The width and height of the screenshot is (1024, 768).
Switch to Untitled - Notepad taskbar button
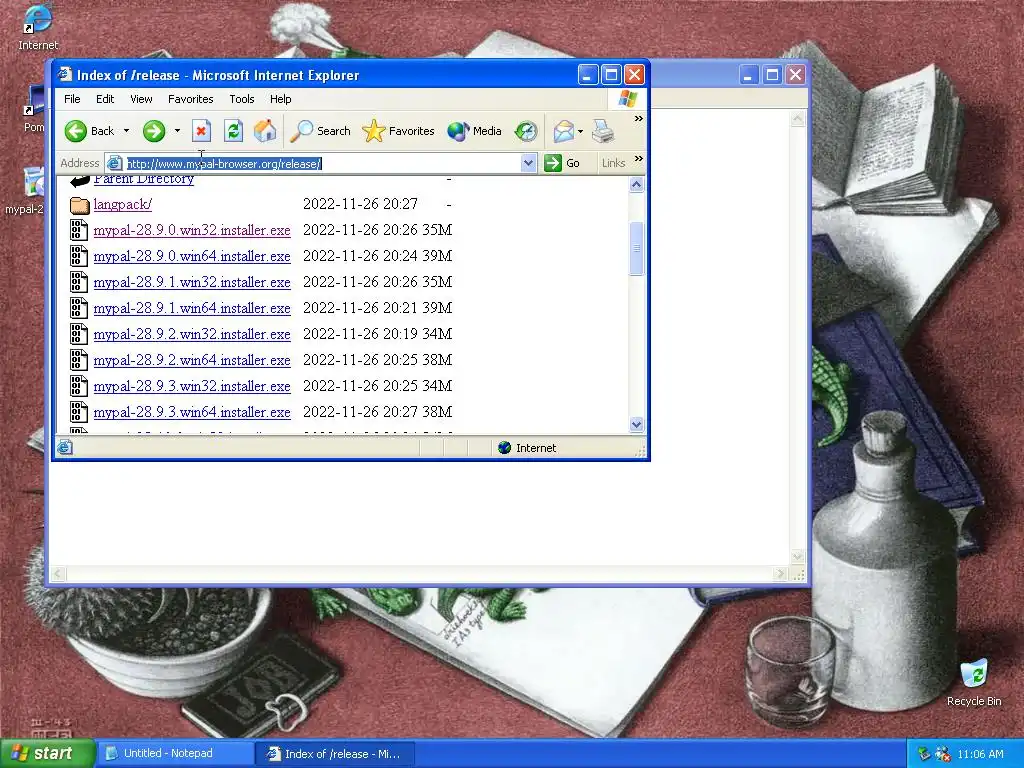[174, 753]
